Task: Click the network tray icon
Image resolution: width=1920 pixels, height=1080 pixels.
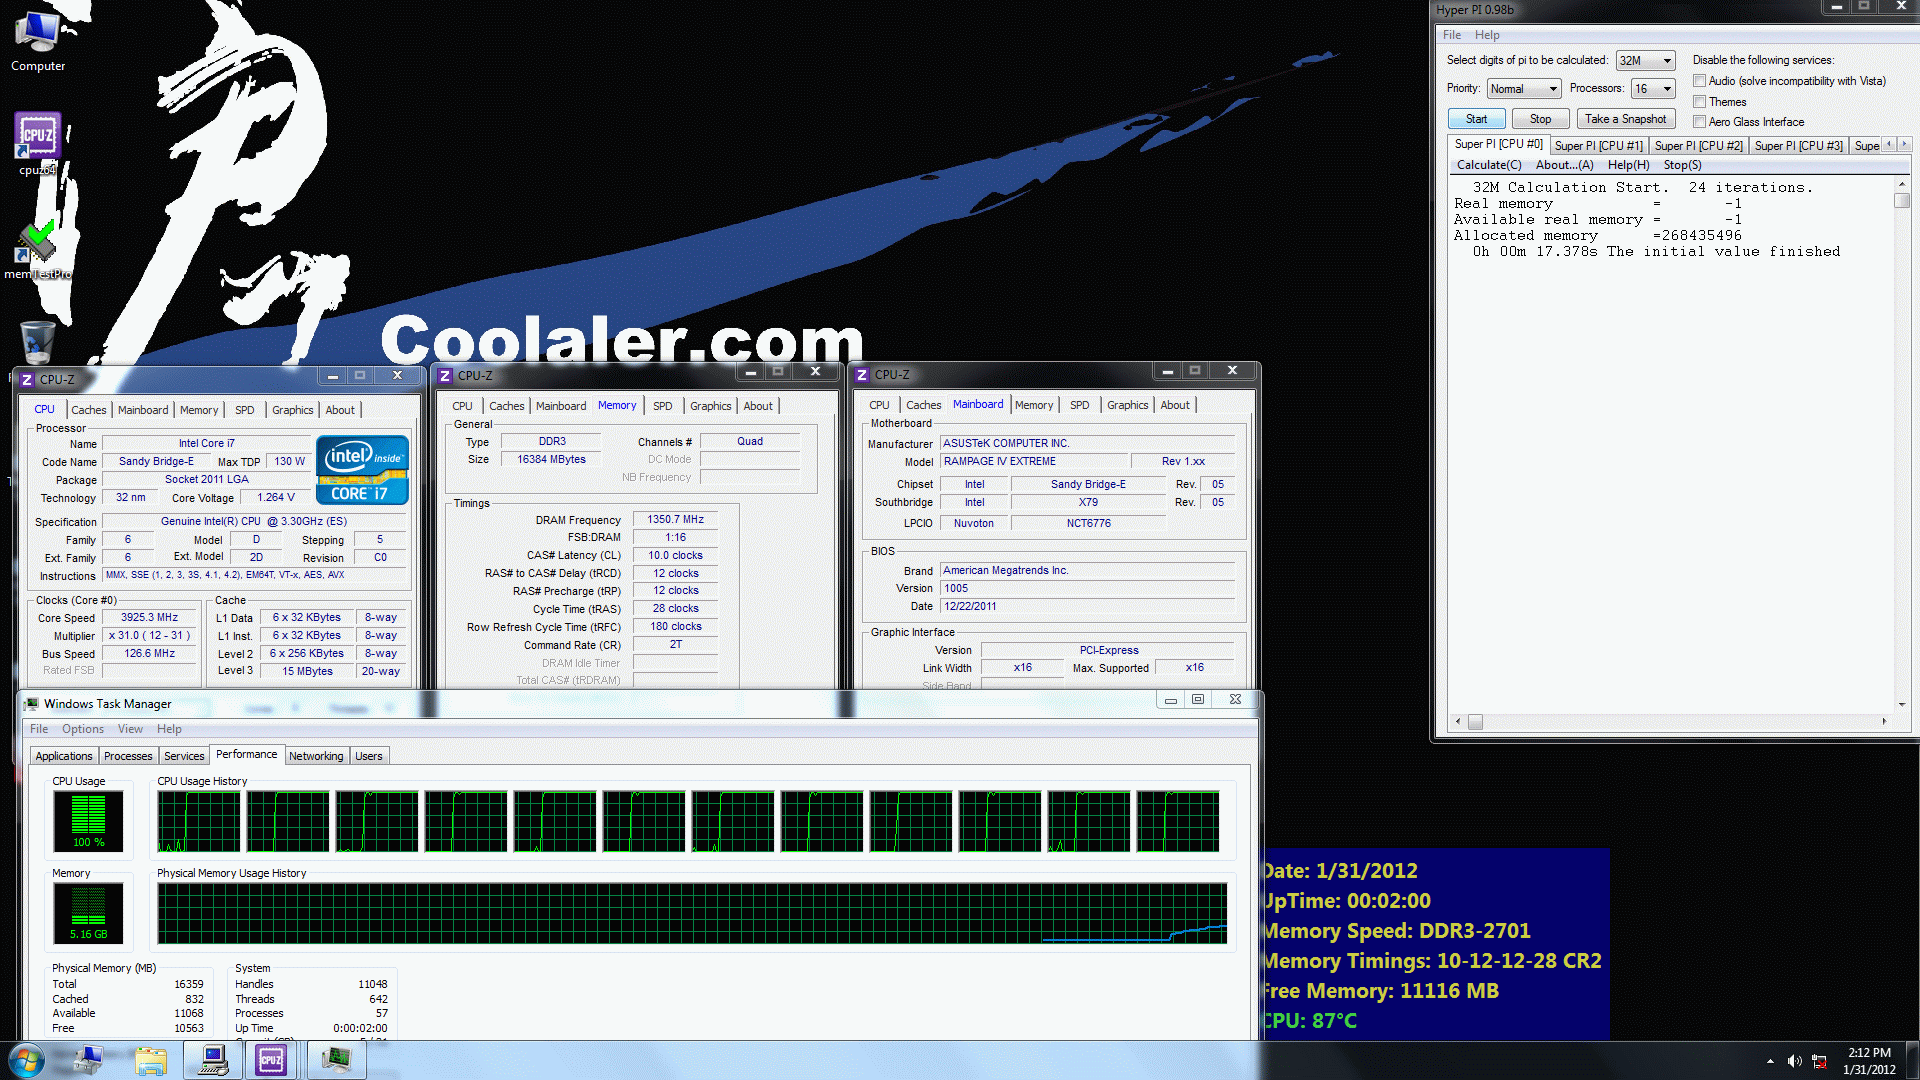Action: tap(1820, 1061)
